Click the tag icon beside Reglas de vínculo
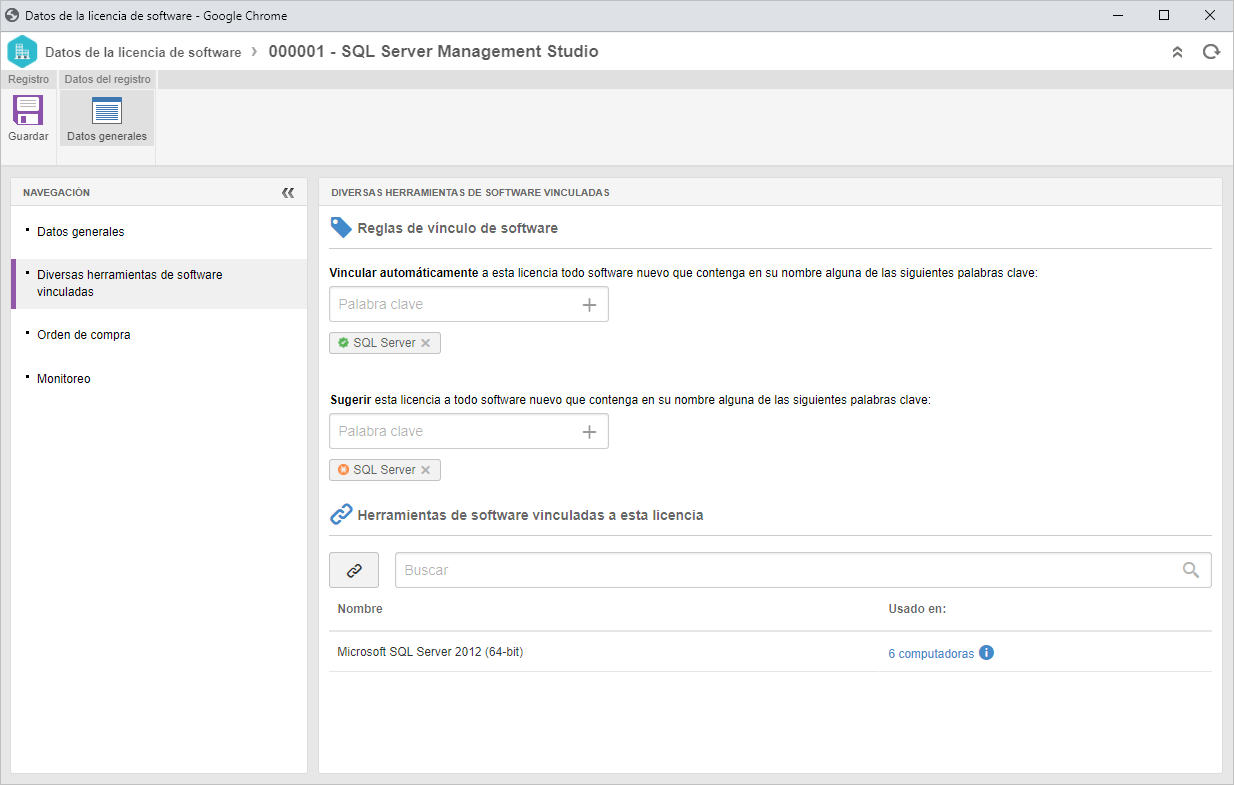The width and height of the screenshot is (1234, 785). [x=341, y=228]
